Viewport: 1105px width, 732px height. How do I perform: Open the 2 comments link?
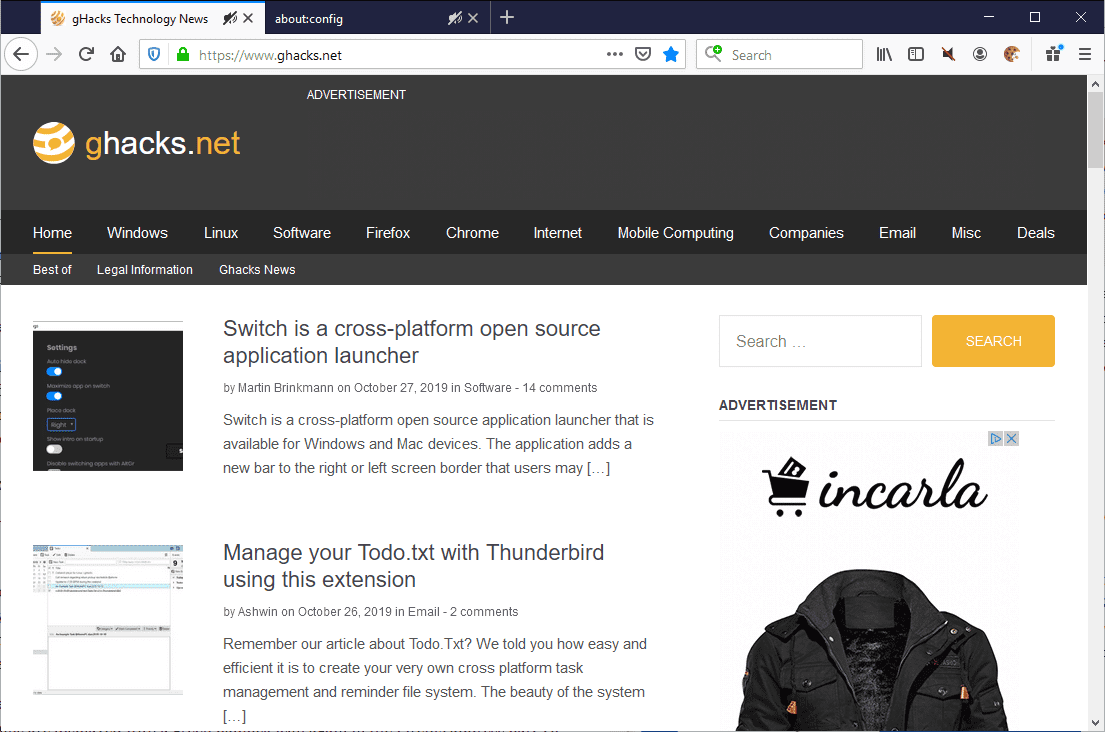tap(484, 612)
